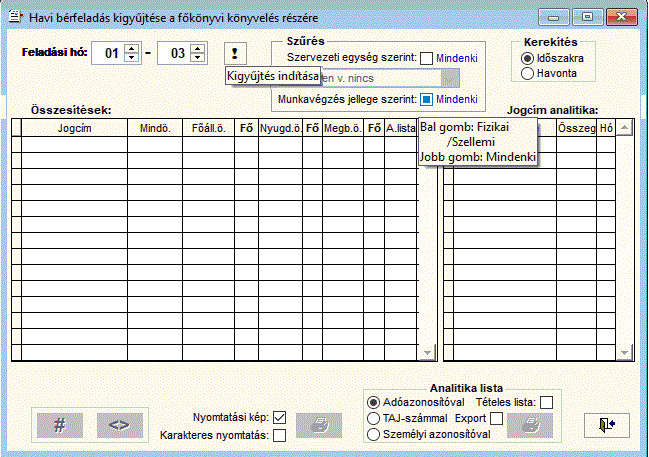Click the exit door icon button

click(606, 424)
